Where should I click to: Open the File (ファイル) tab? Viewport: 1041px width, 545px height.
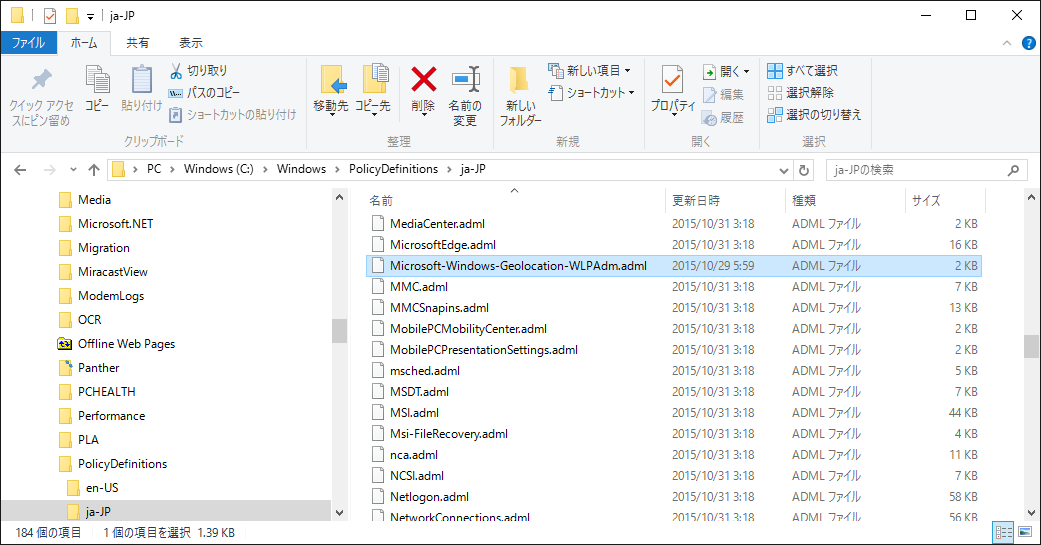click(x=28, y=43)
